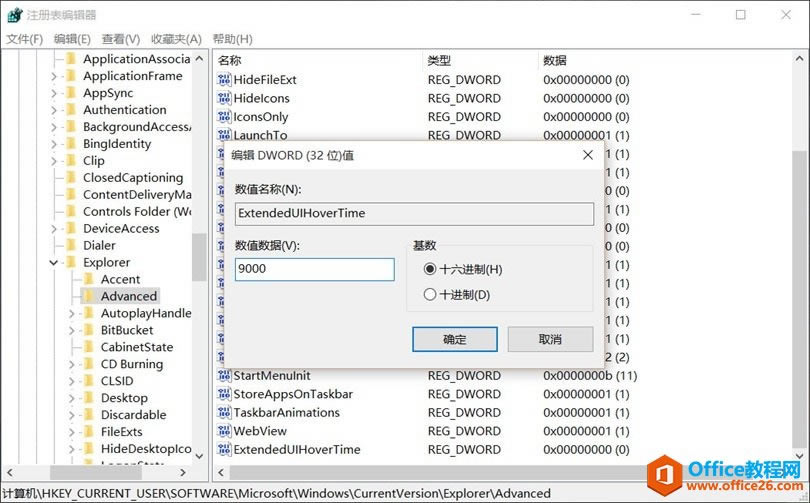The image size is (810, 503).
Task: Select the Controls Folder tree item
Action: [137, 212]
